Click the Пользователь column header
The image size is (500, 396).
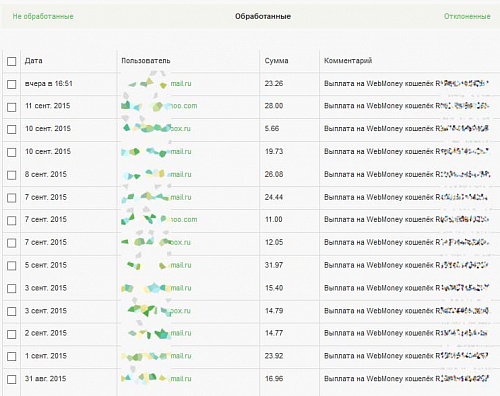[x=146, y=61]
